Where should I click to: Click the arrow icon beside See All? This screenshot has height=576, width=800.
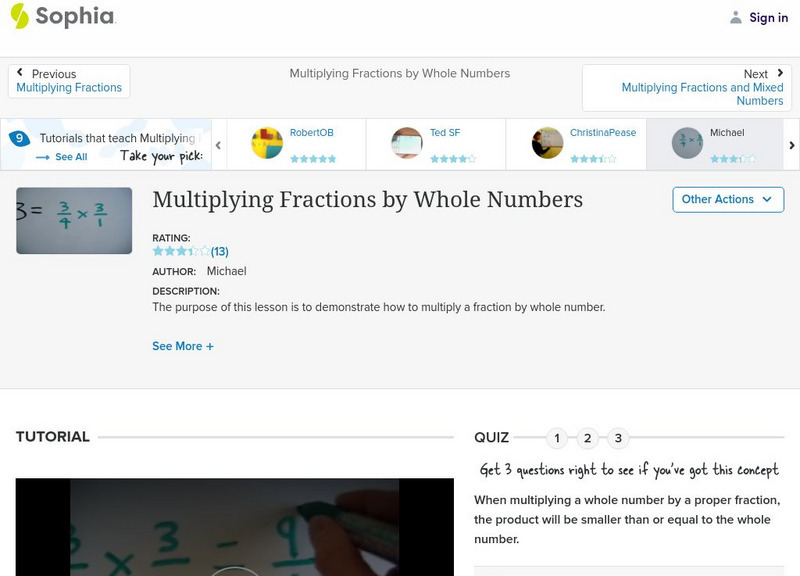[x=41, y=157]
